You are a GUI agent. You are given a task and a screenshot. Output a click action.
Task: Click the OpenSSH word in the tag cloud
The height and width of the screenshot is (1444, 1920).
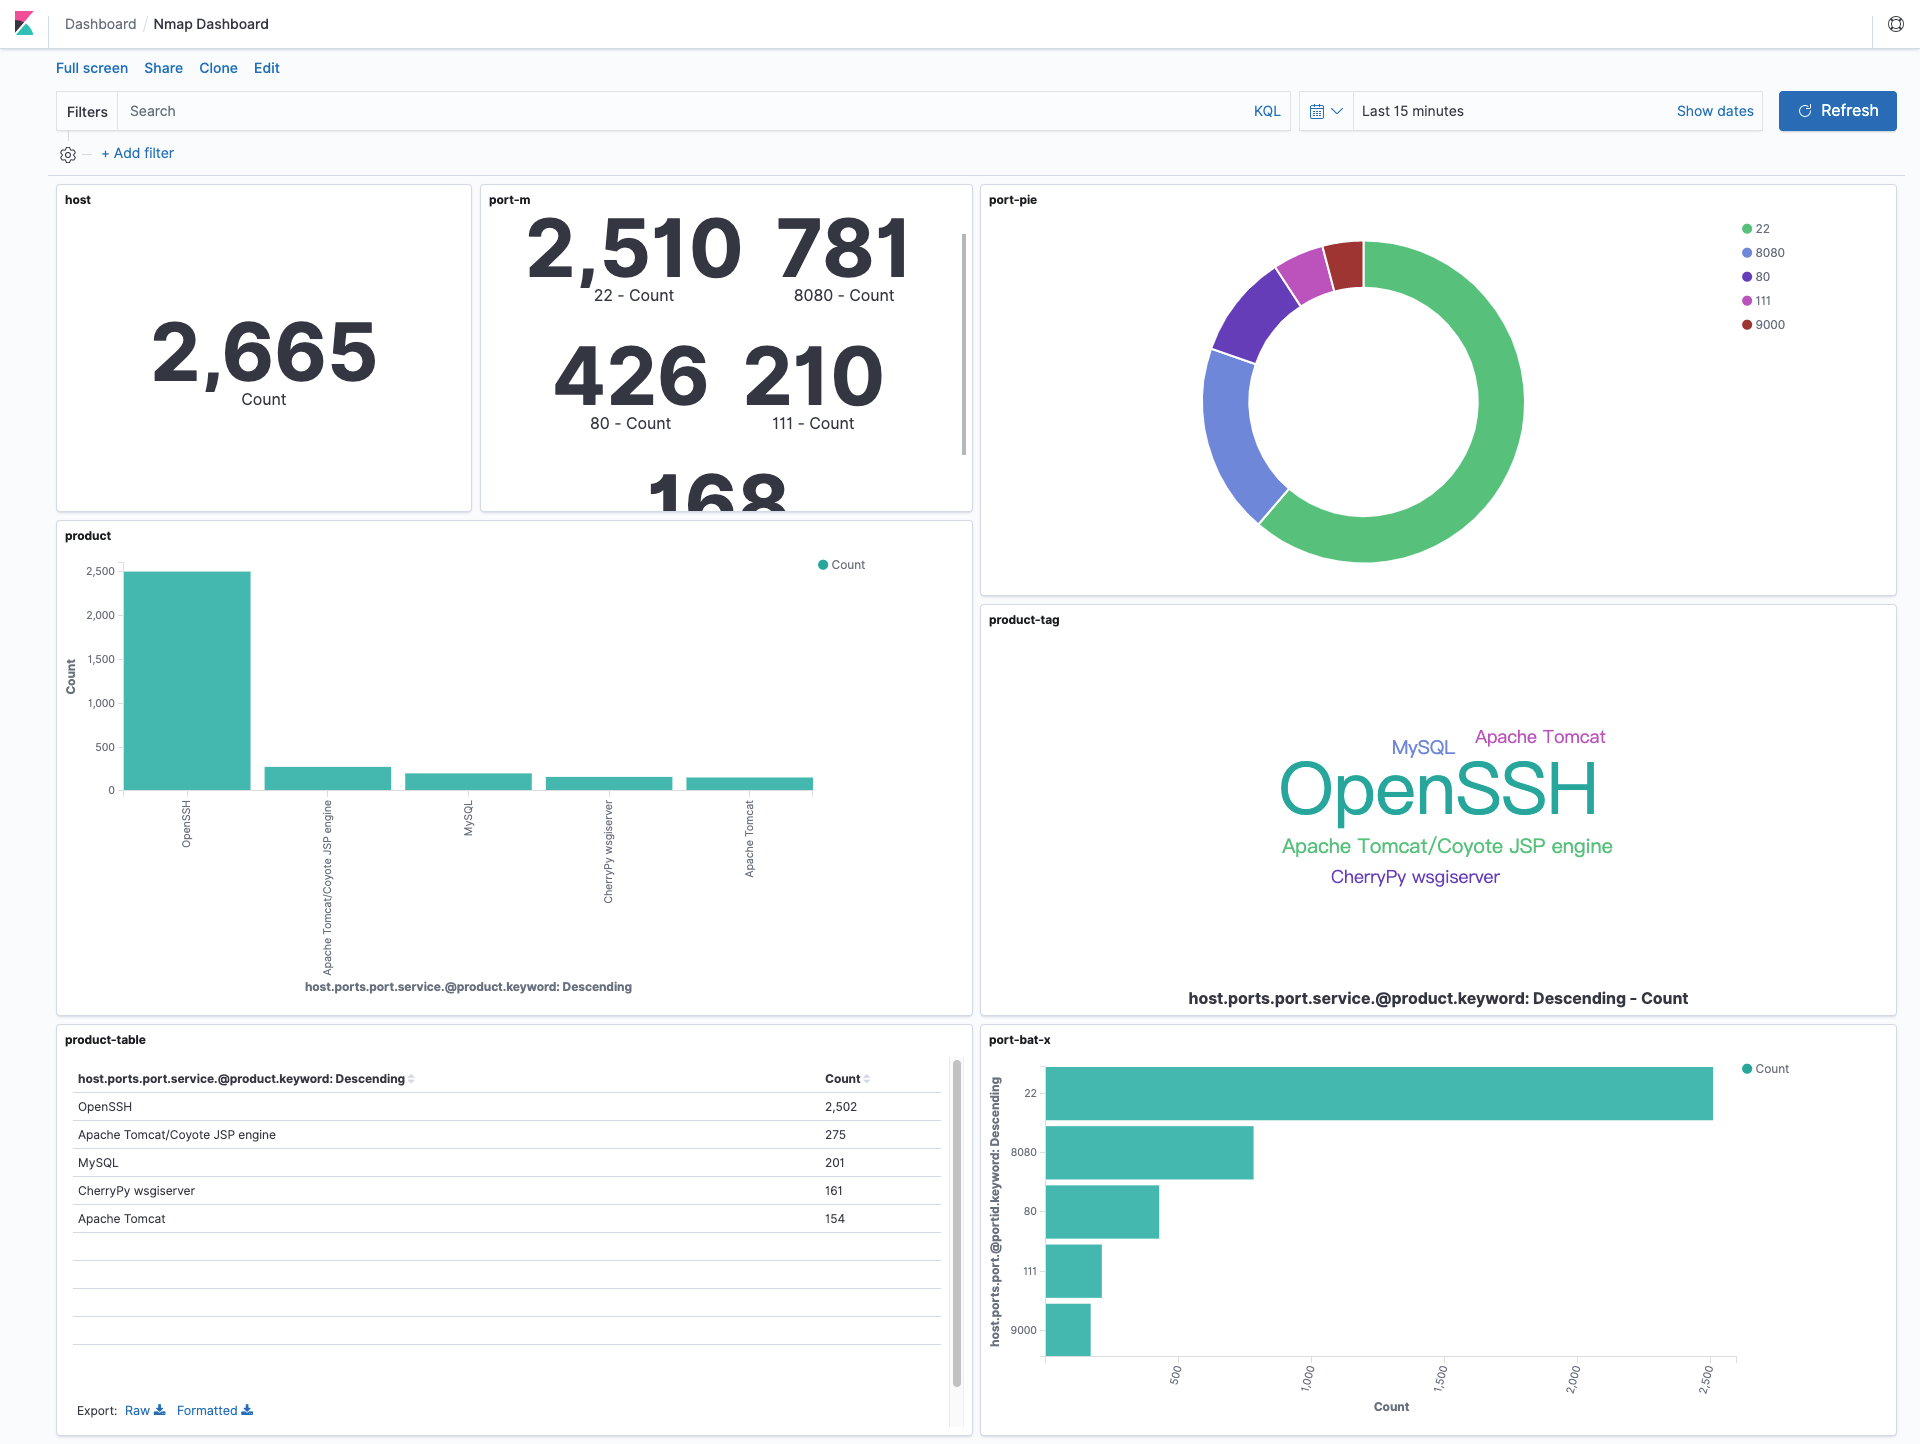pos(1438,789)
